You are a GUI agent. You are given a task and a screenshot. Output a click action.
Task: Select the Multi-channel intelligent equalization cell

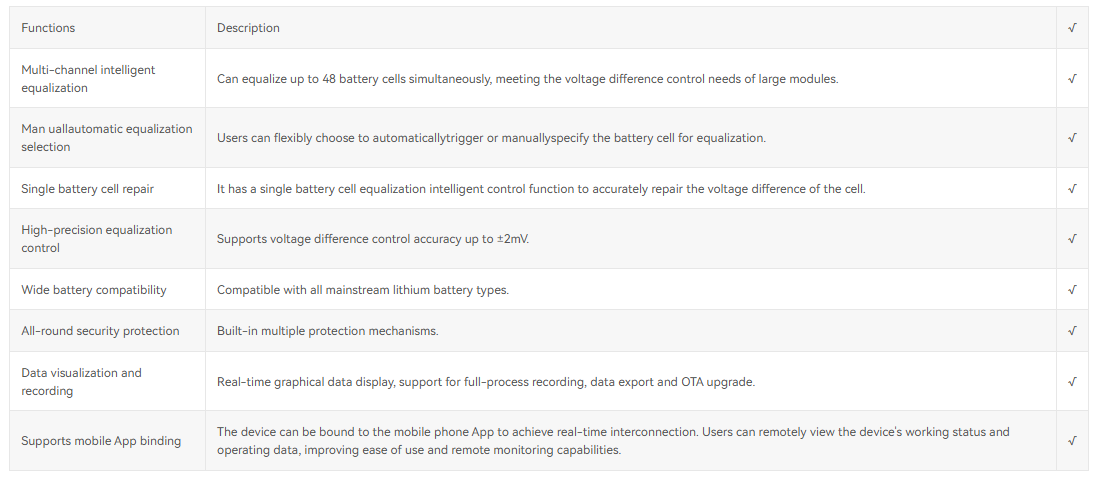pyautogui.click(x=88, y=79)
